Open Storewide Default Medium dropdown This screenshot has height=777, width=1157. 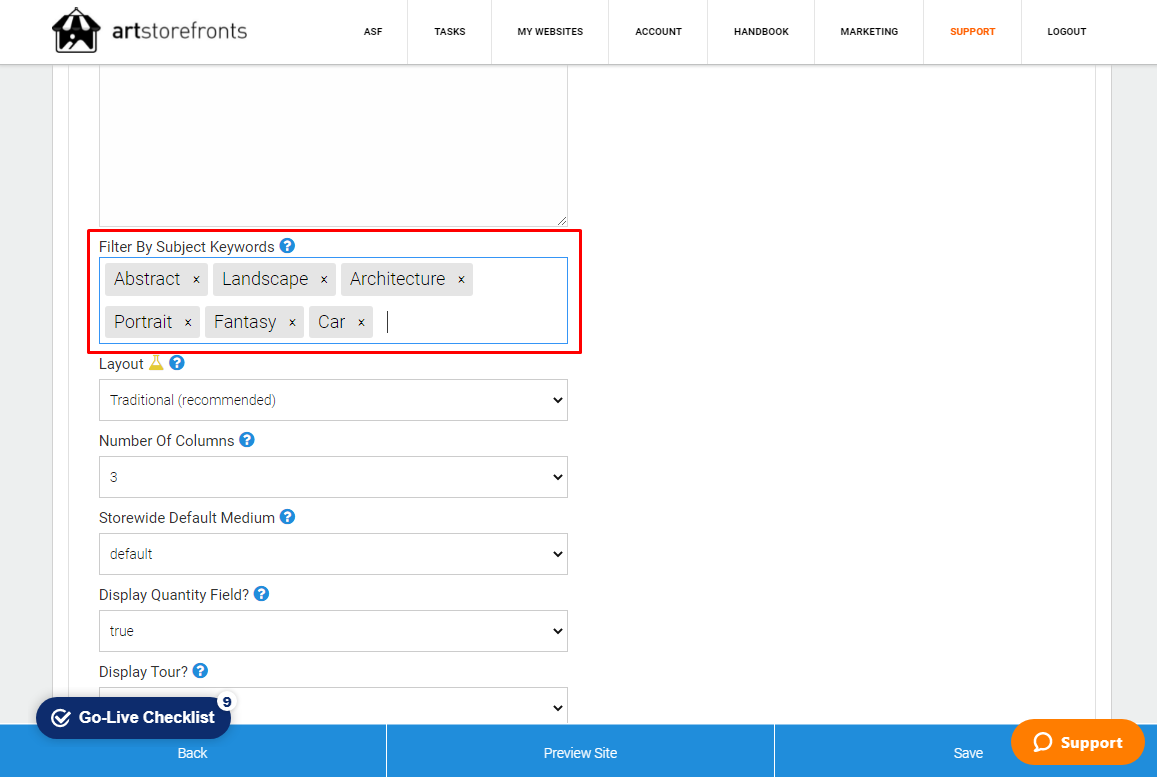click(333, 554)
